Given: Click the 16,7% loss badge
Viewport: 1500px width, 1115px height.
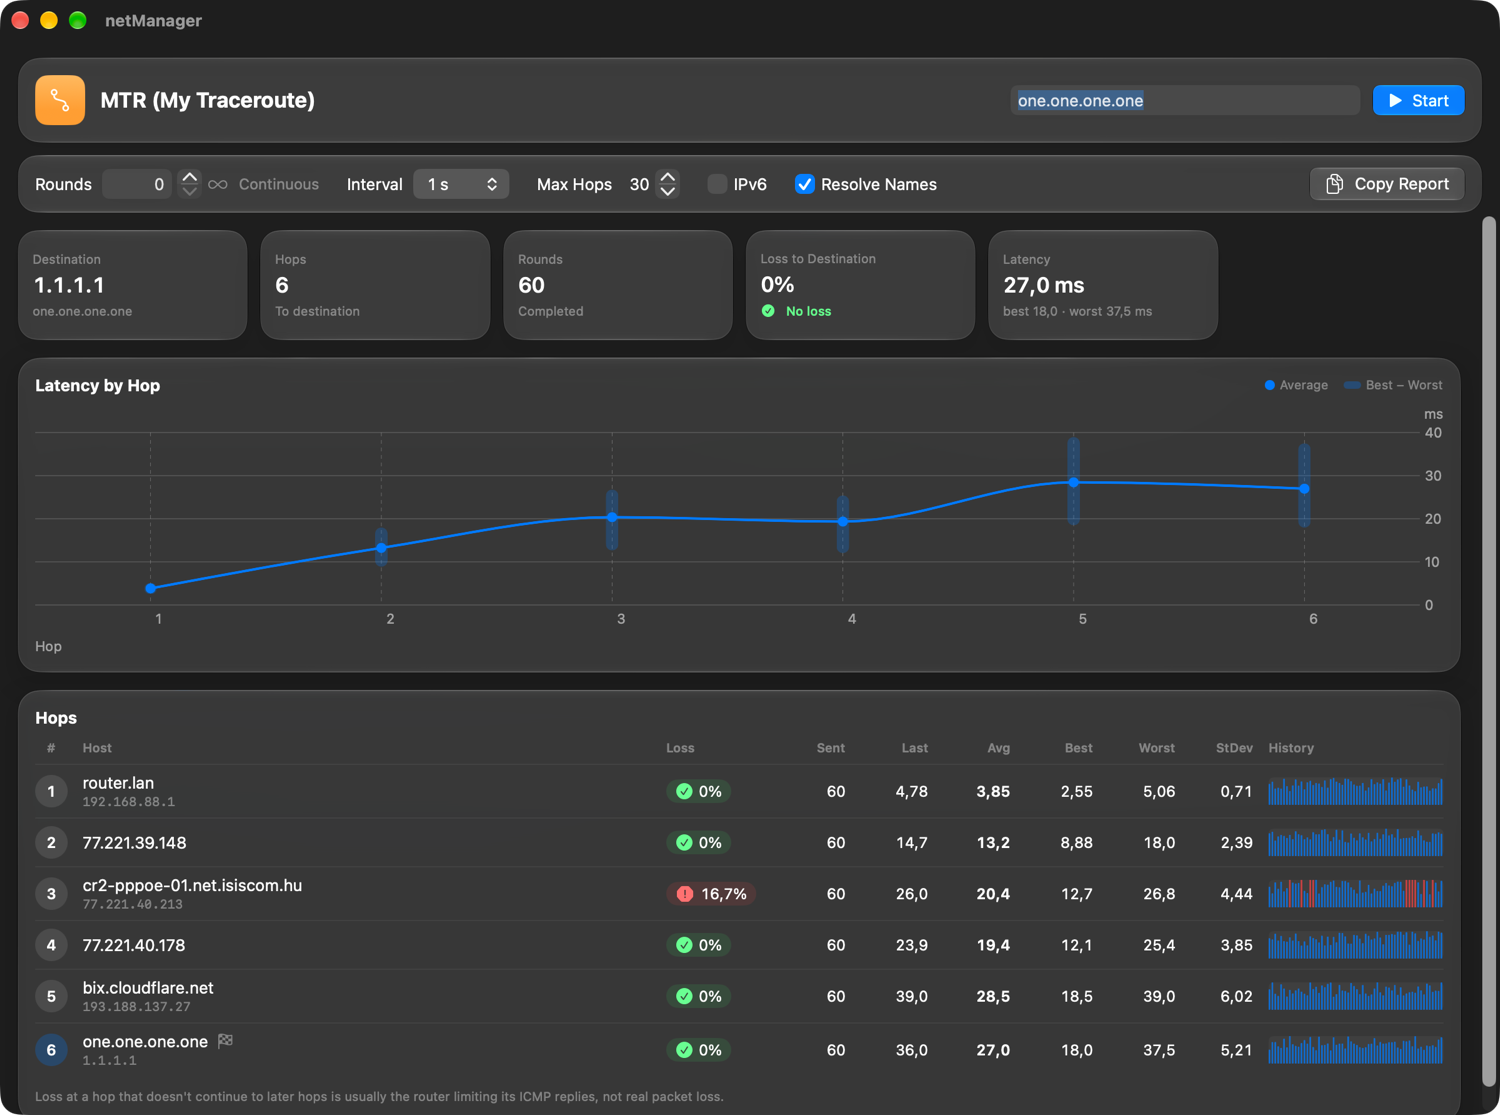Looking at the screenshot, I should 711,894.
